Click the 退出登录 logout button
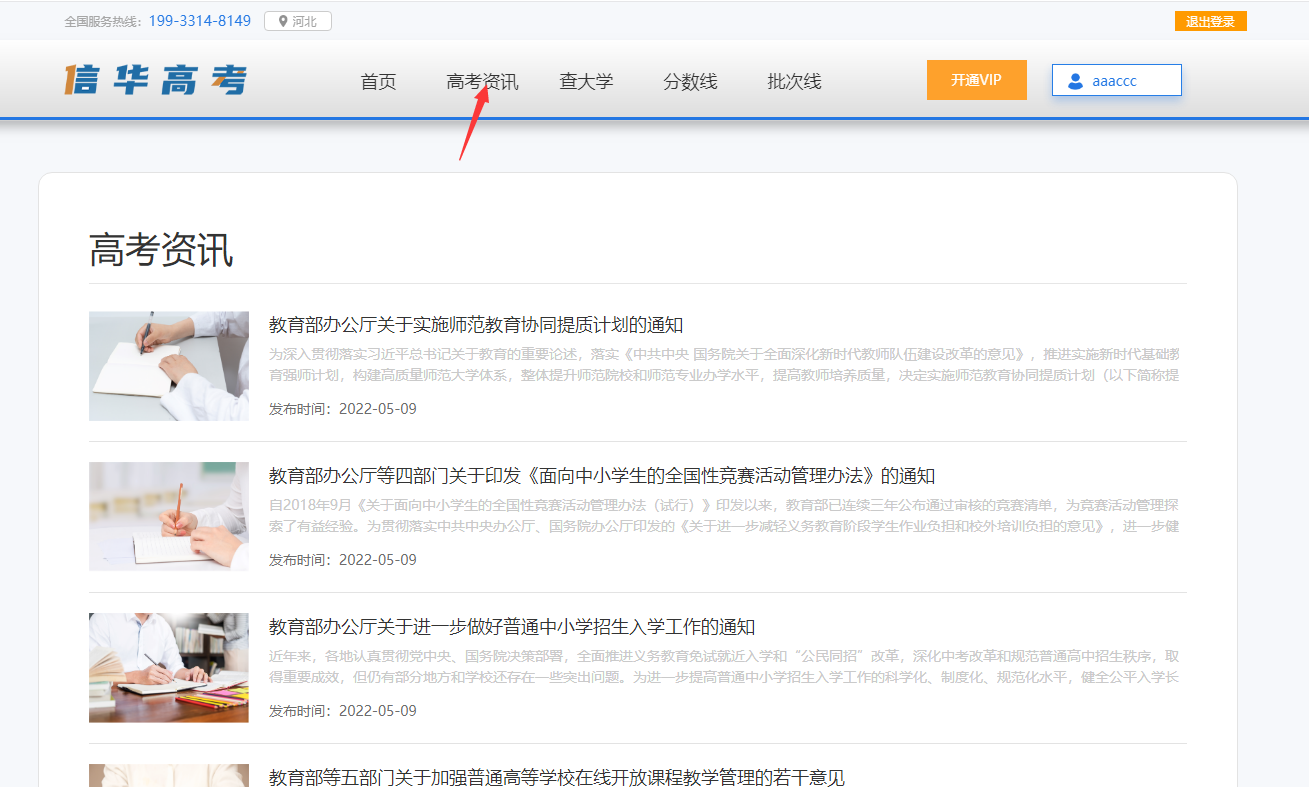Viewport: 1309px width, 787px height. pos(1210,21)
